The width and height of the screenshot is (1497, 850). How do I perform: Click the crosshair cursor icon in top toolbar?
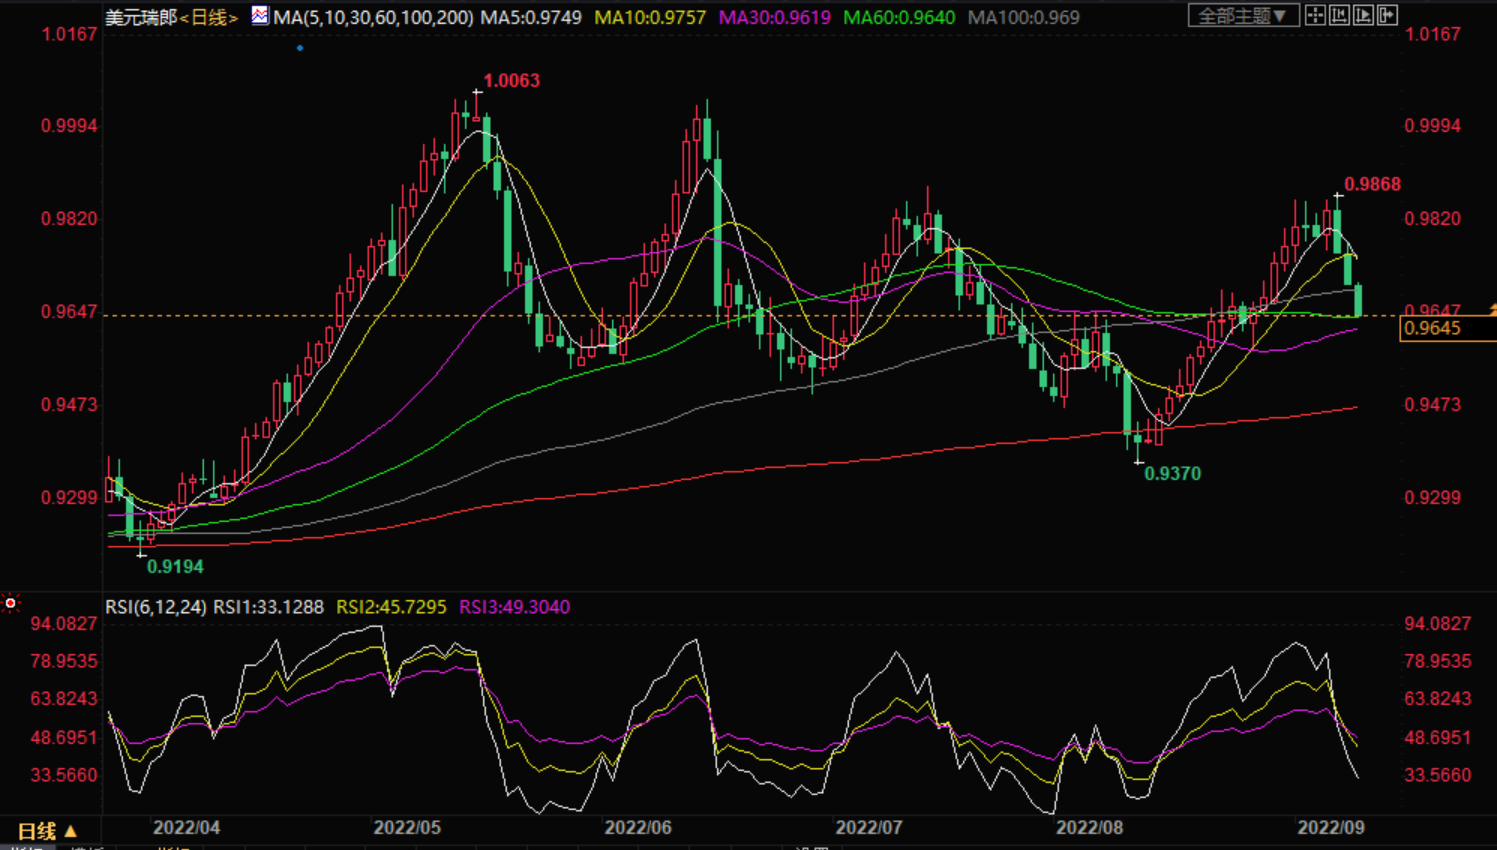click(x=1315, y=15)
